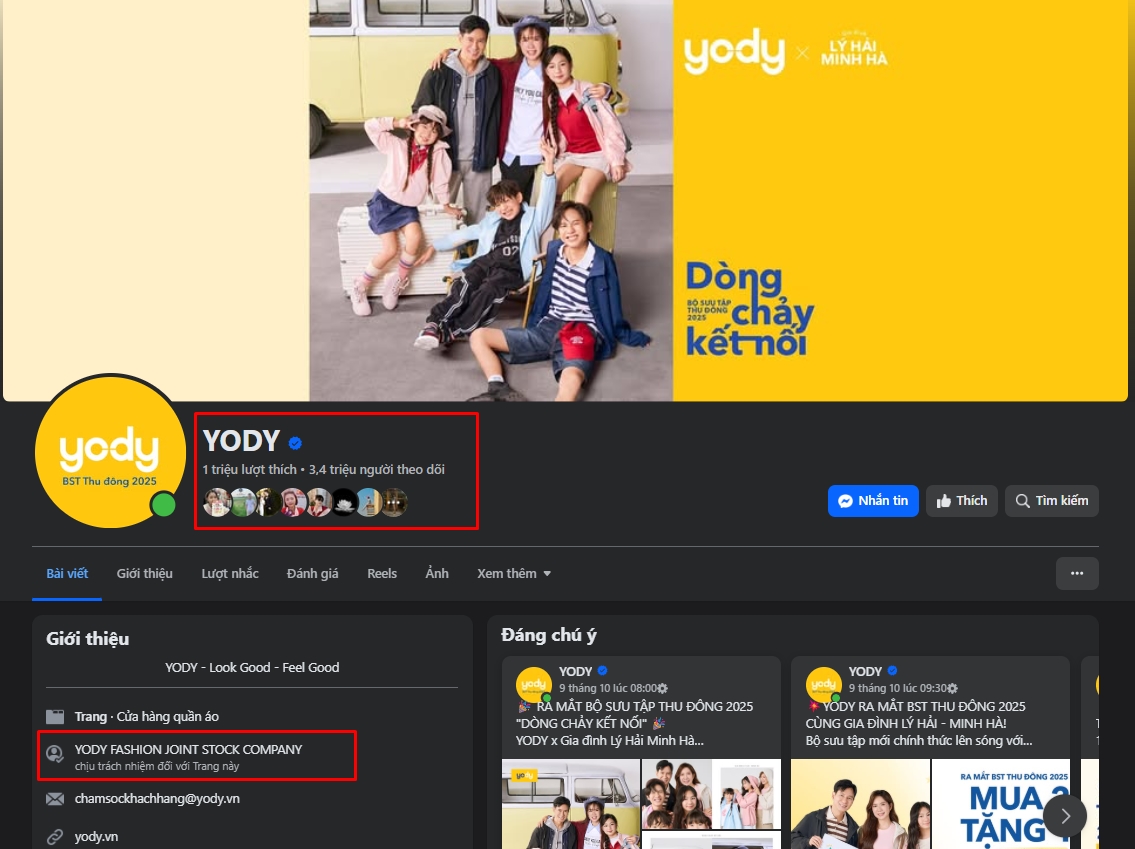
Task: Click YODY avatar on 08:00 featured post
Action: coord(534,685)
